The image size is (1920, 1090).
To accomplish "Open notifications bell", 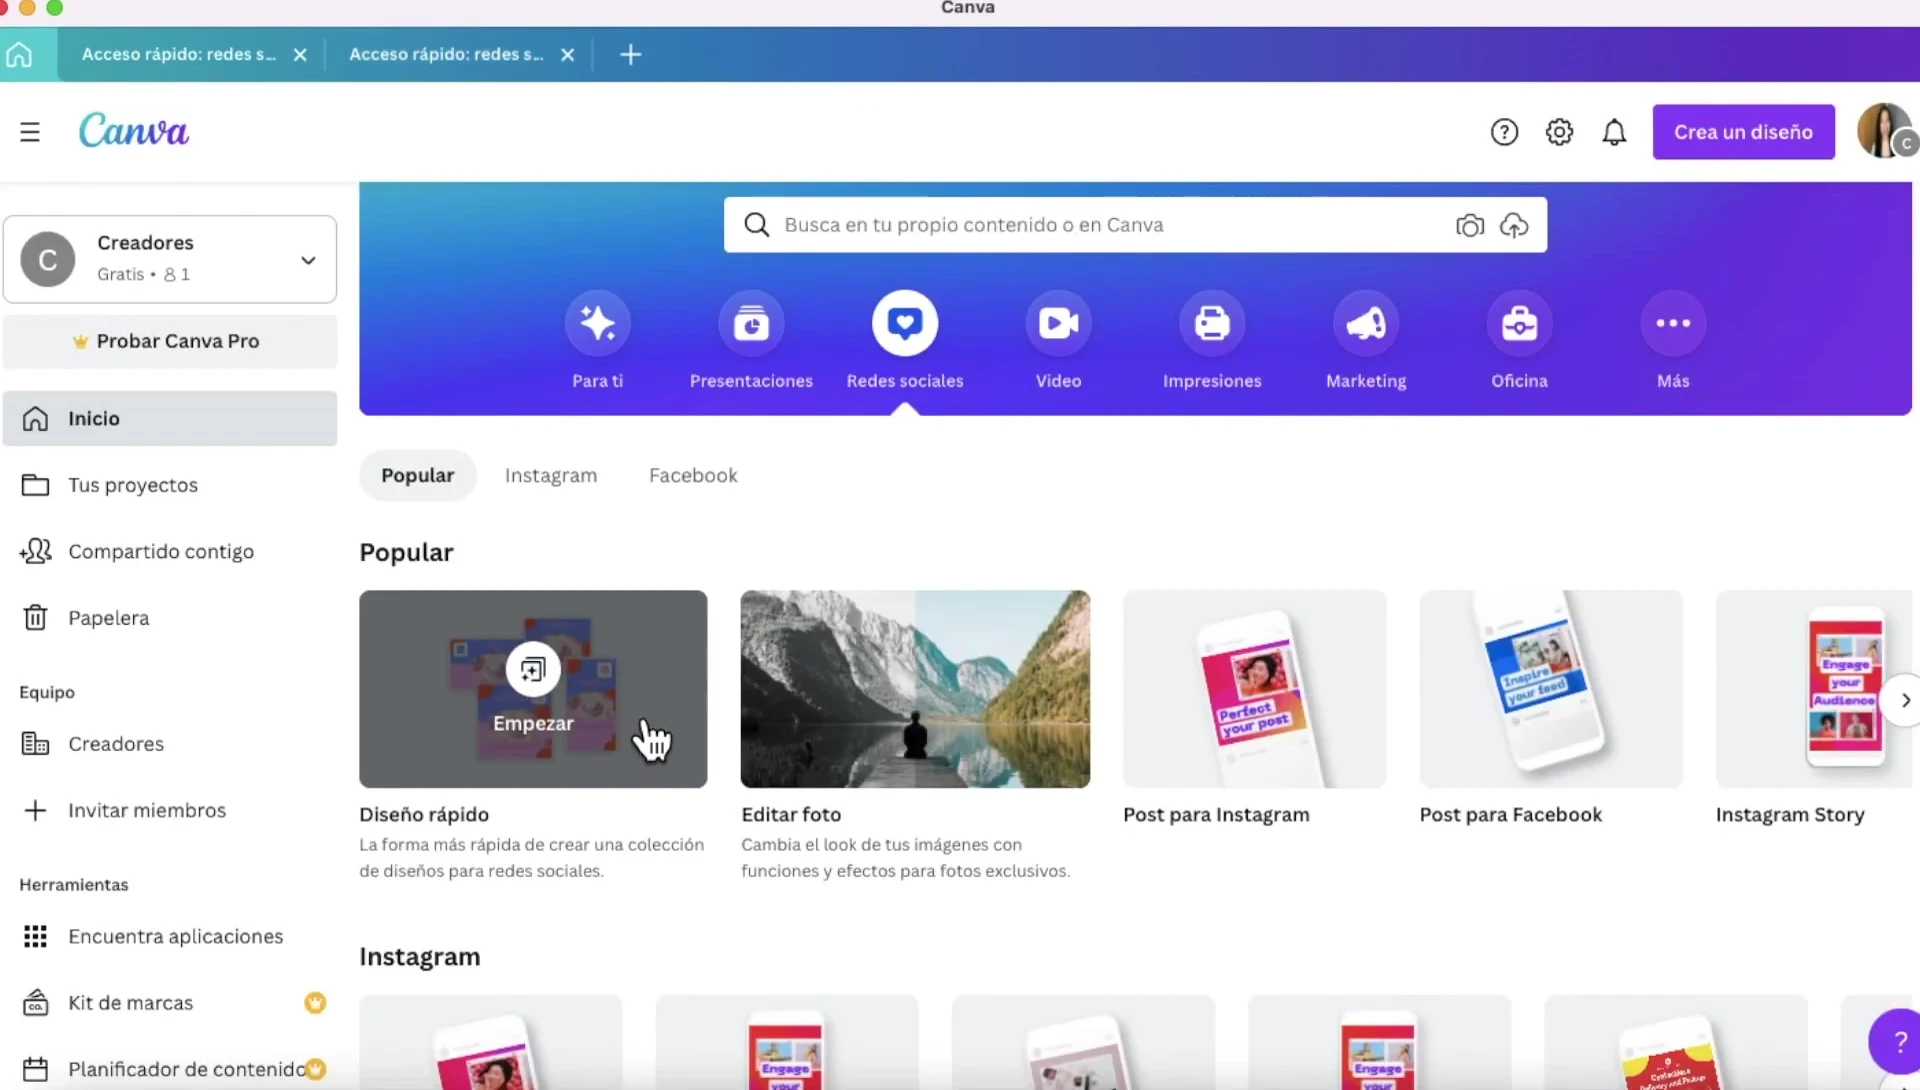I will pyautogui.click(x=1614, y=132).
